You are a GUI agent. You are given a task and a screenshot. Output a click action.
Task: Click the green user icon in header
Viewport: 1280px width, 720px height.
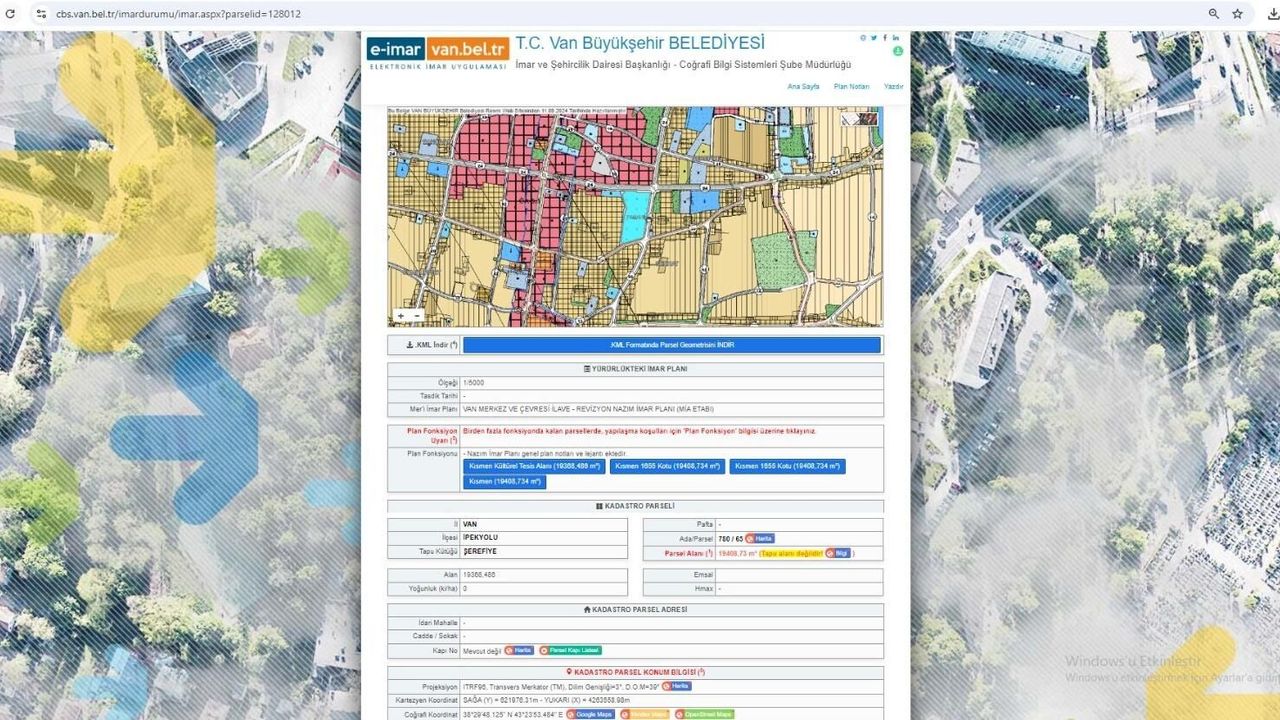pyautogui.click(x=897, y=51)
